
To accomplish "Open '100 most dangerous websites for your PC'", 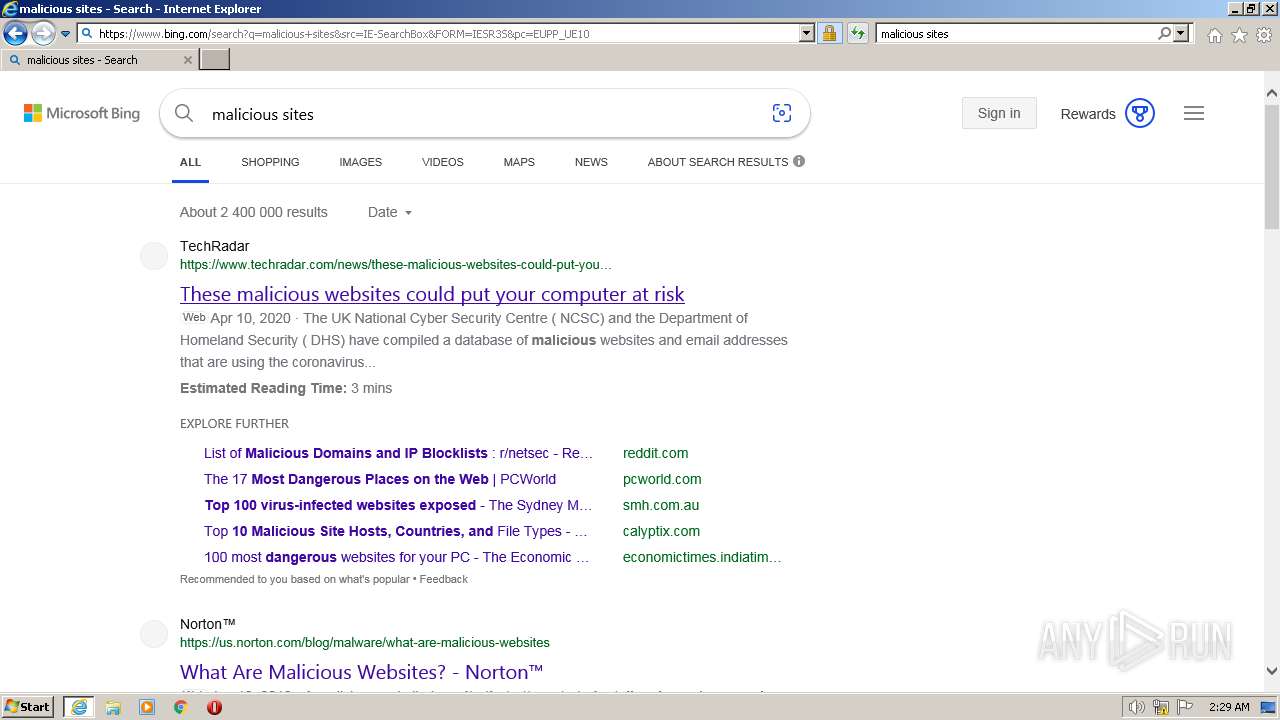I will coord(397,557).
